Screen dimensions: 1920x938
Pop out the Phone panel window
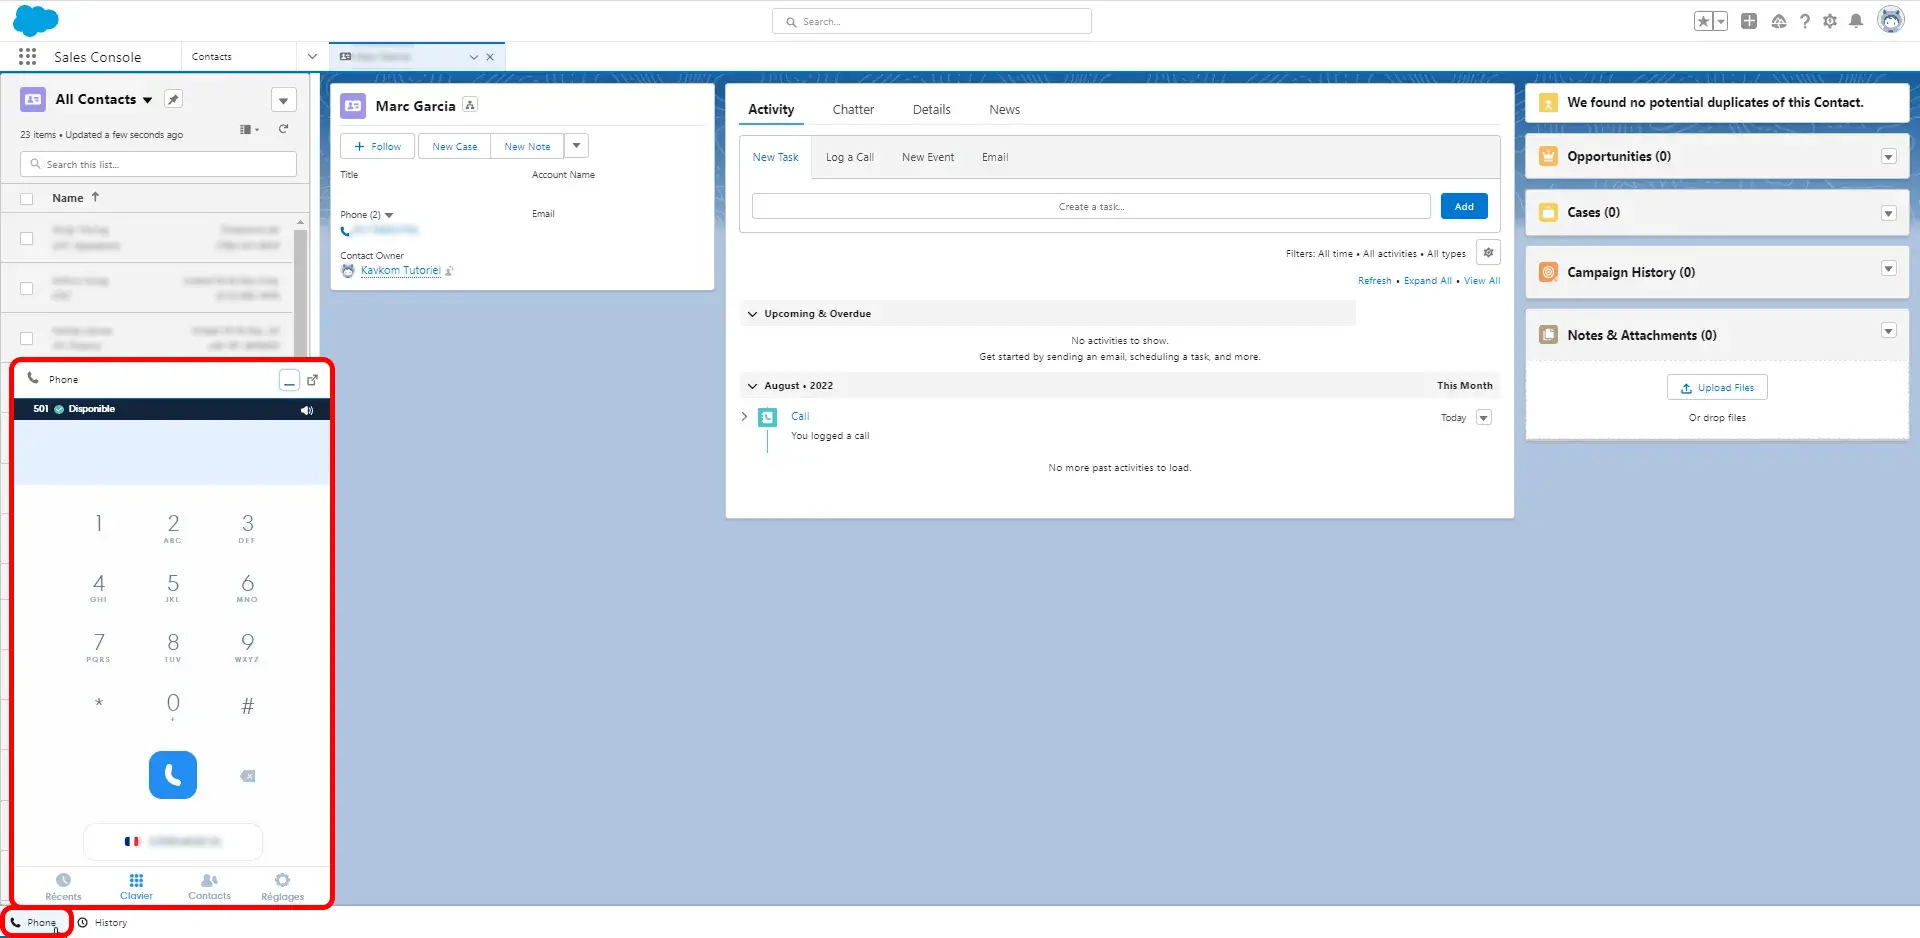(x=313, y=380)
